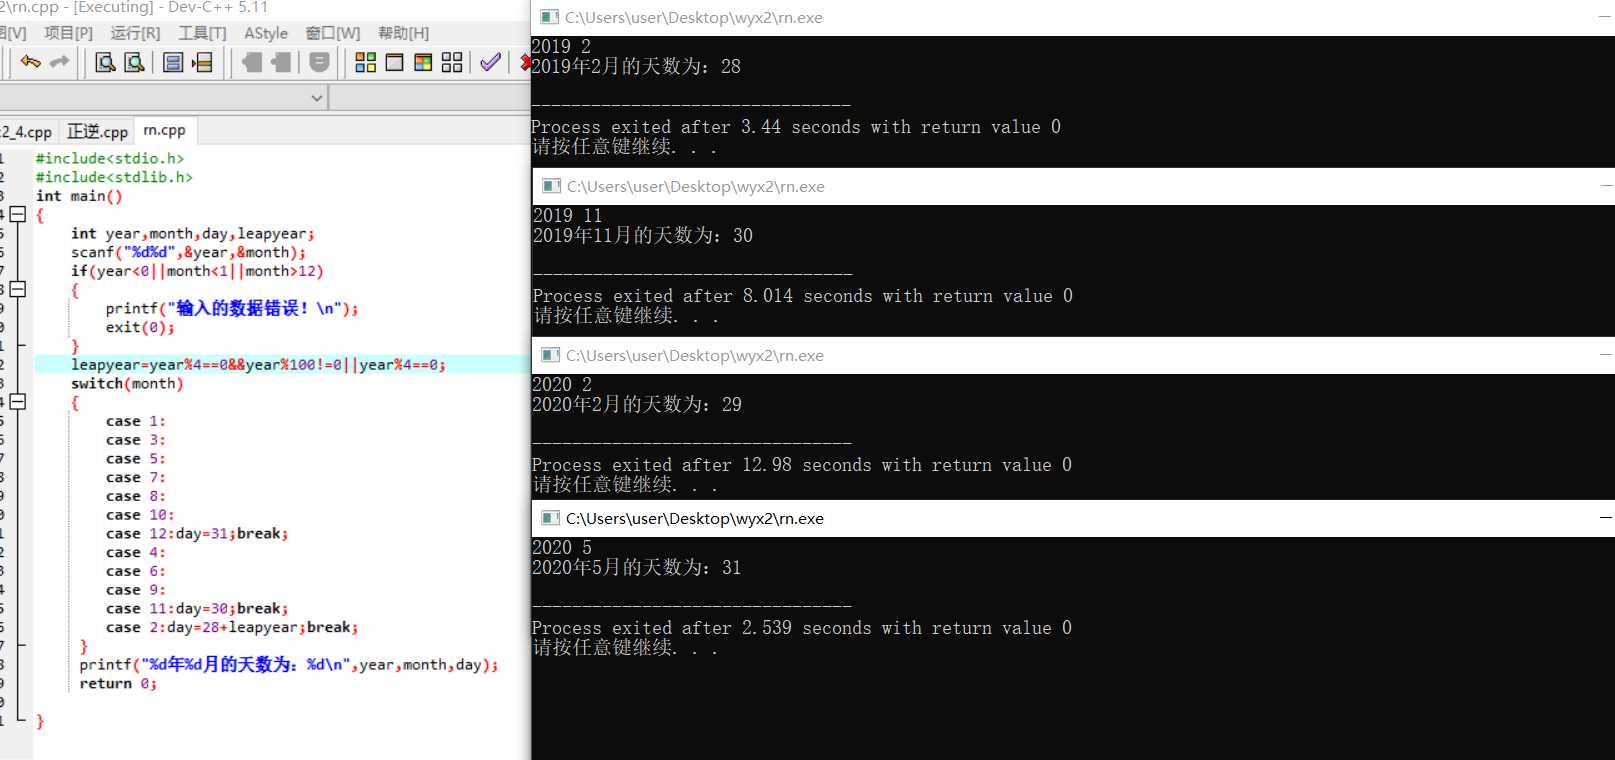Click the scanf("%d%d") code line
Viewport: 1615px width, 760px height.
tap(188, 252)
